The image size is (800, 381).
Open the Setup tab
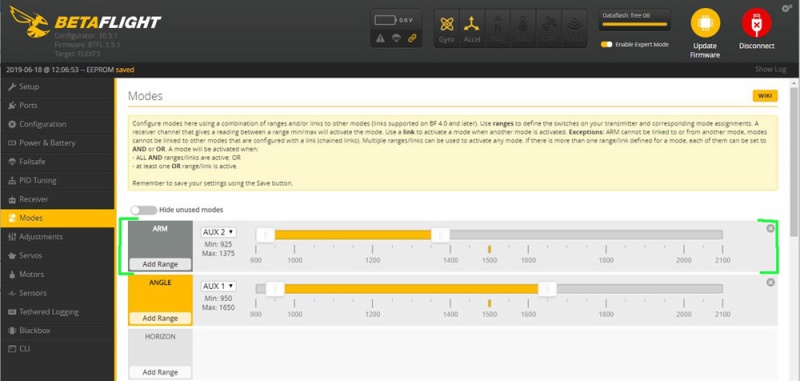point(57,87)
